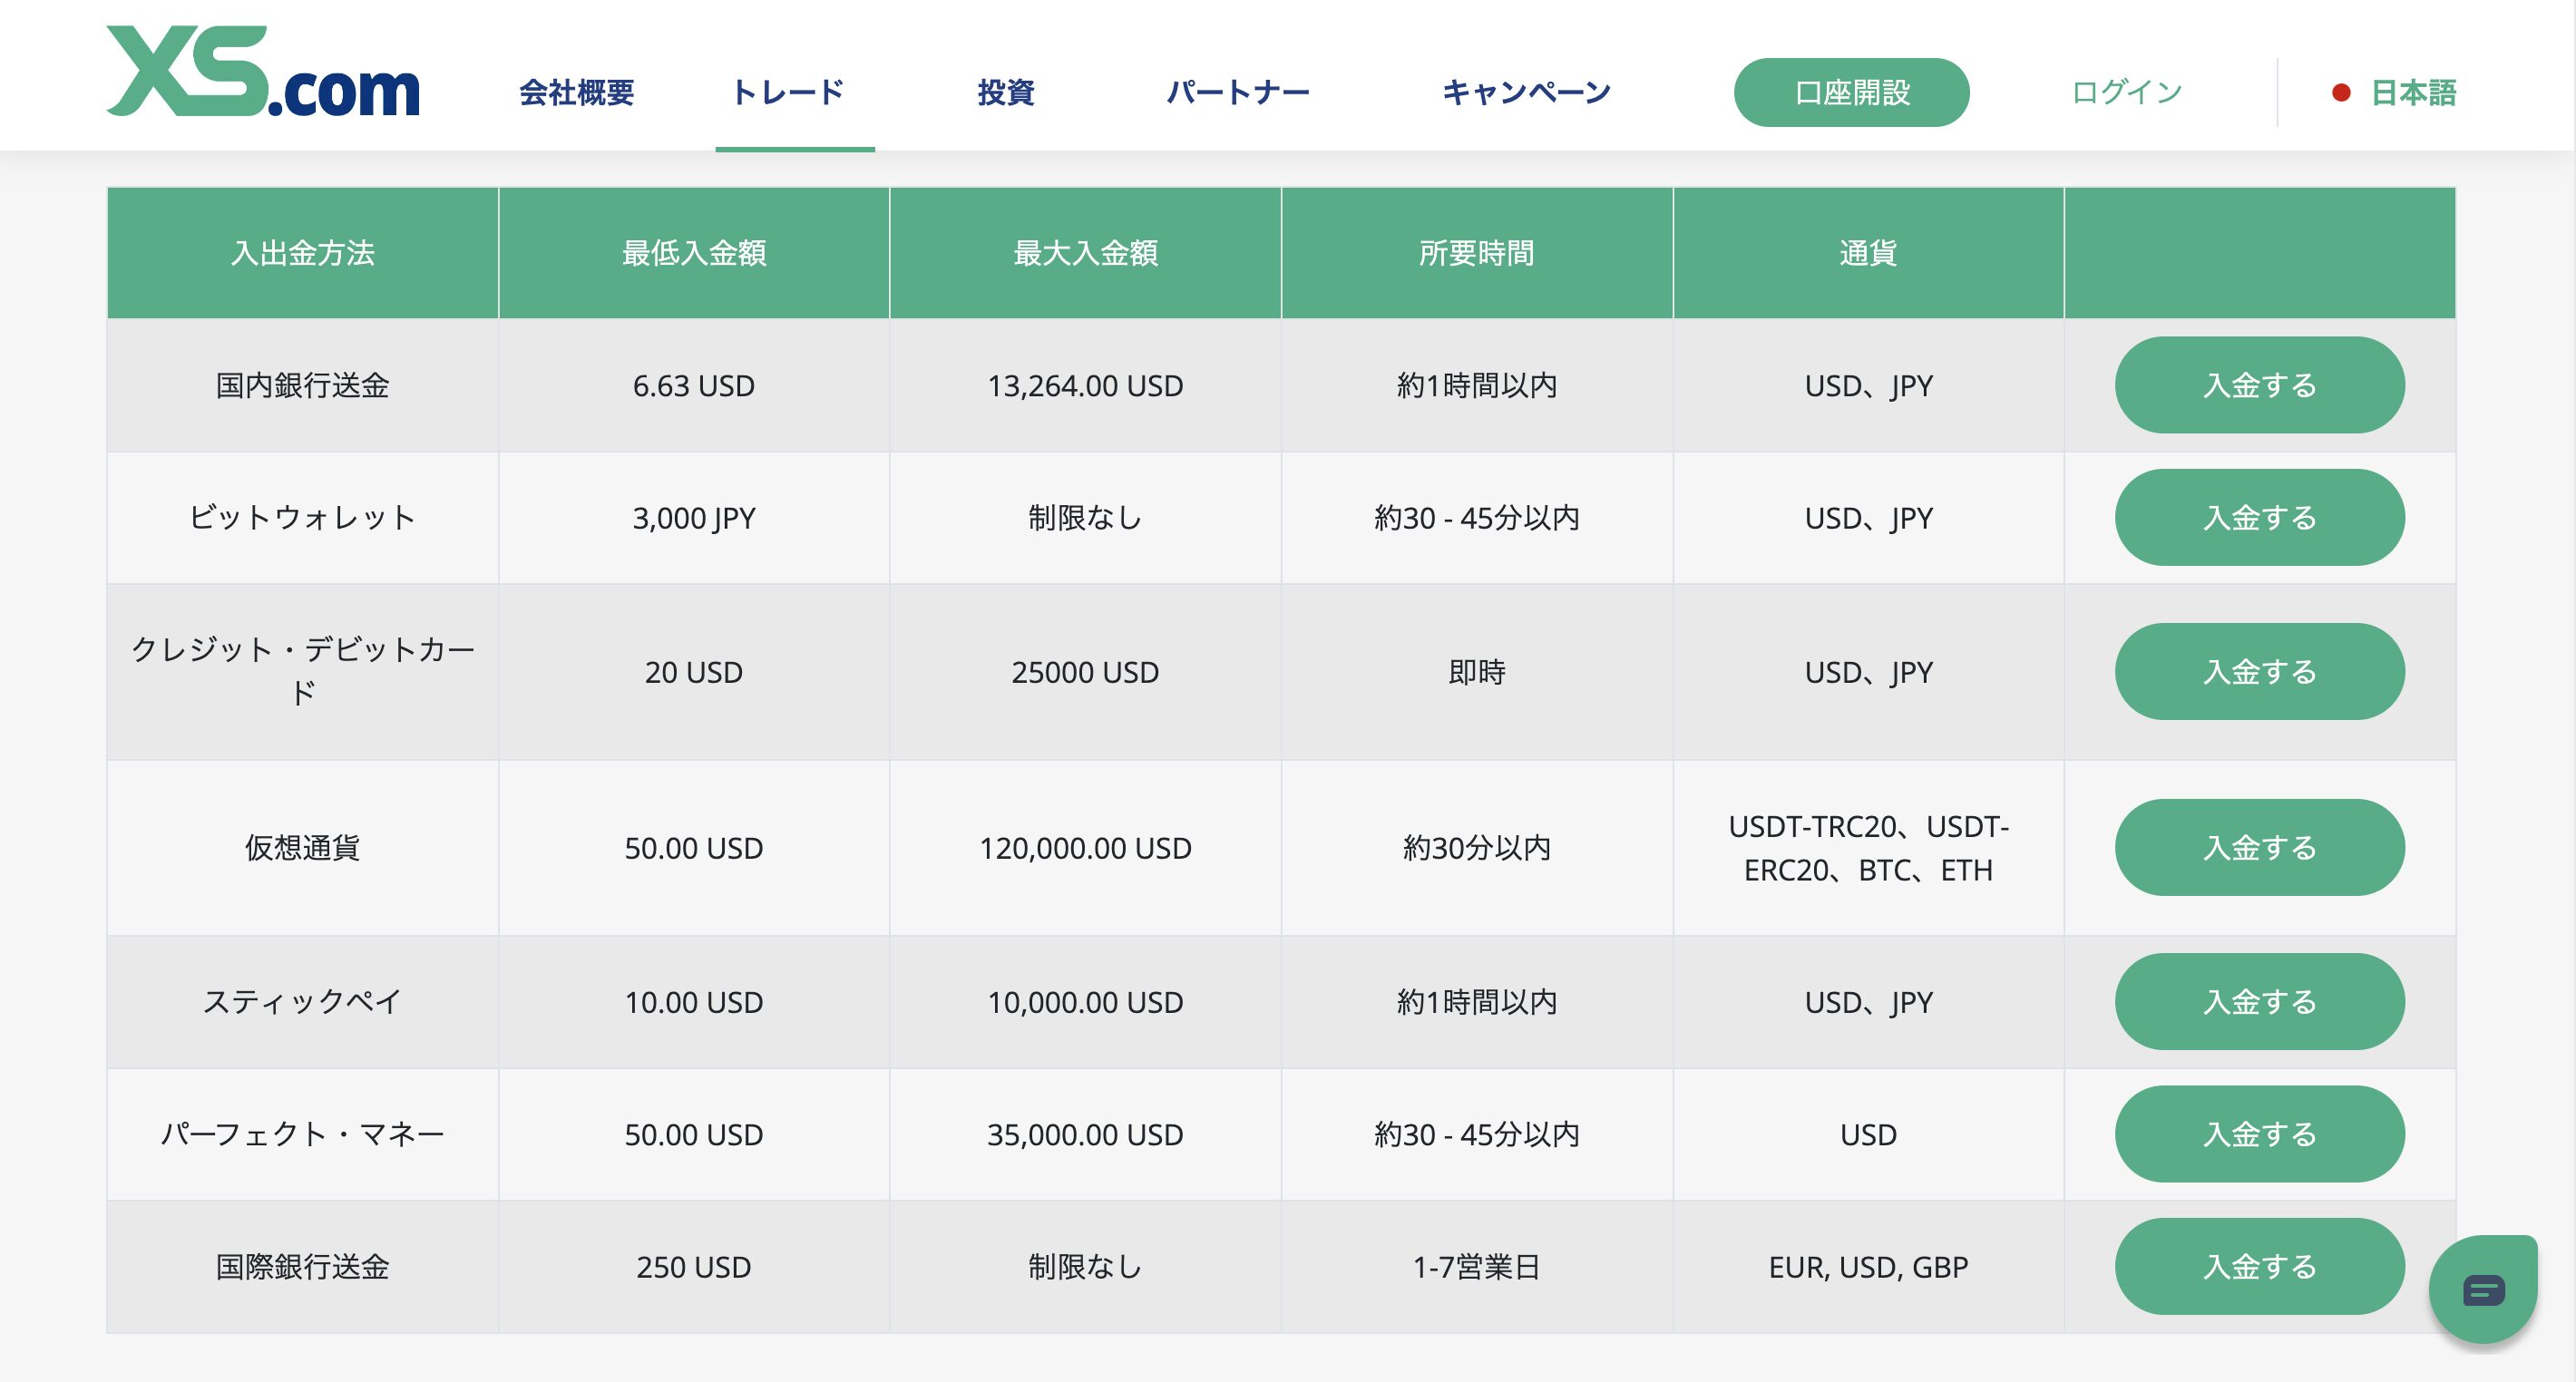Click 入金する for 仮想通貨
Image resolution: width=2576 pixels, height=1382 pixels.
(x=2259, y=848)
